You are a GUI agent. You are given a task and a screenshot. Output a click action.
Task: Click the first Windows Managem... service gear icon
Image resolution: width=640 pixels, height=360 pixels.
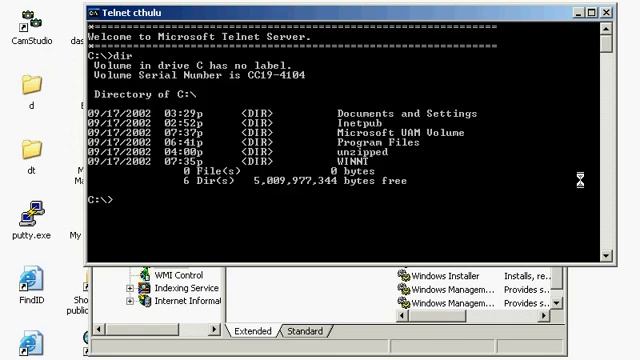click(x=403, y=289)
